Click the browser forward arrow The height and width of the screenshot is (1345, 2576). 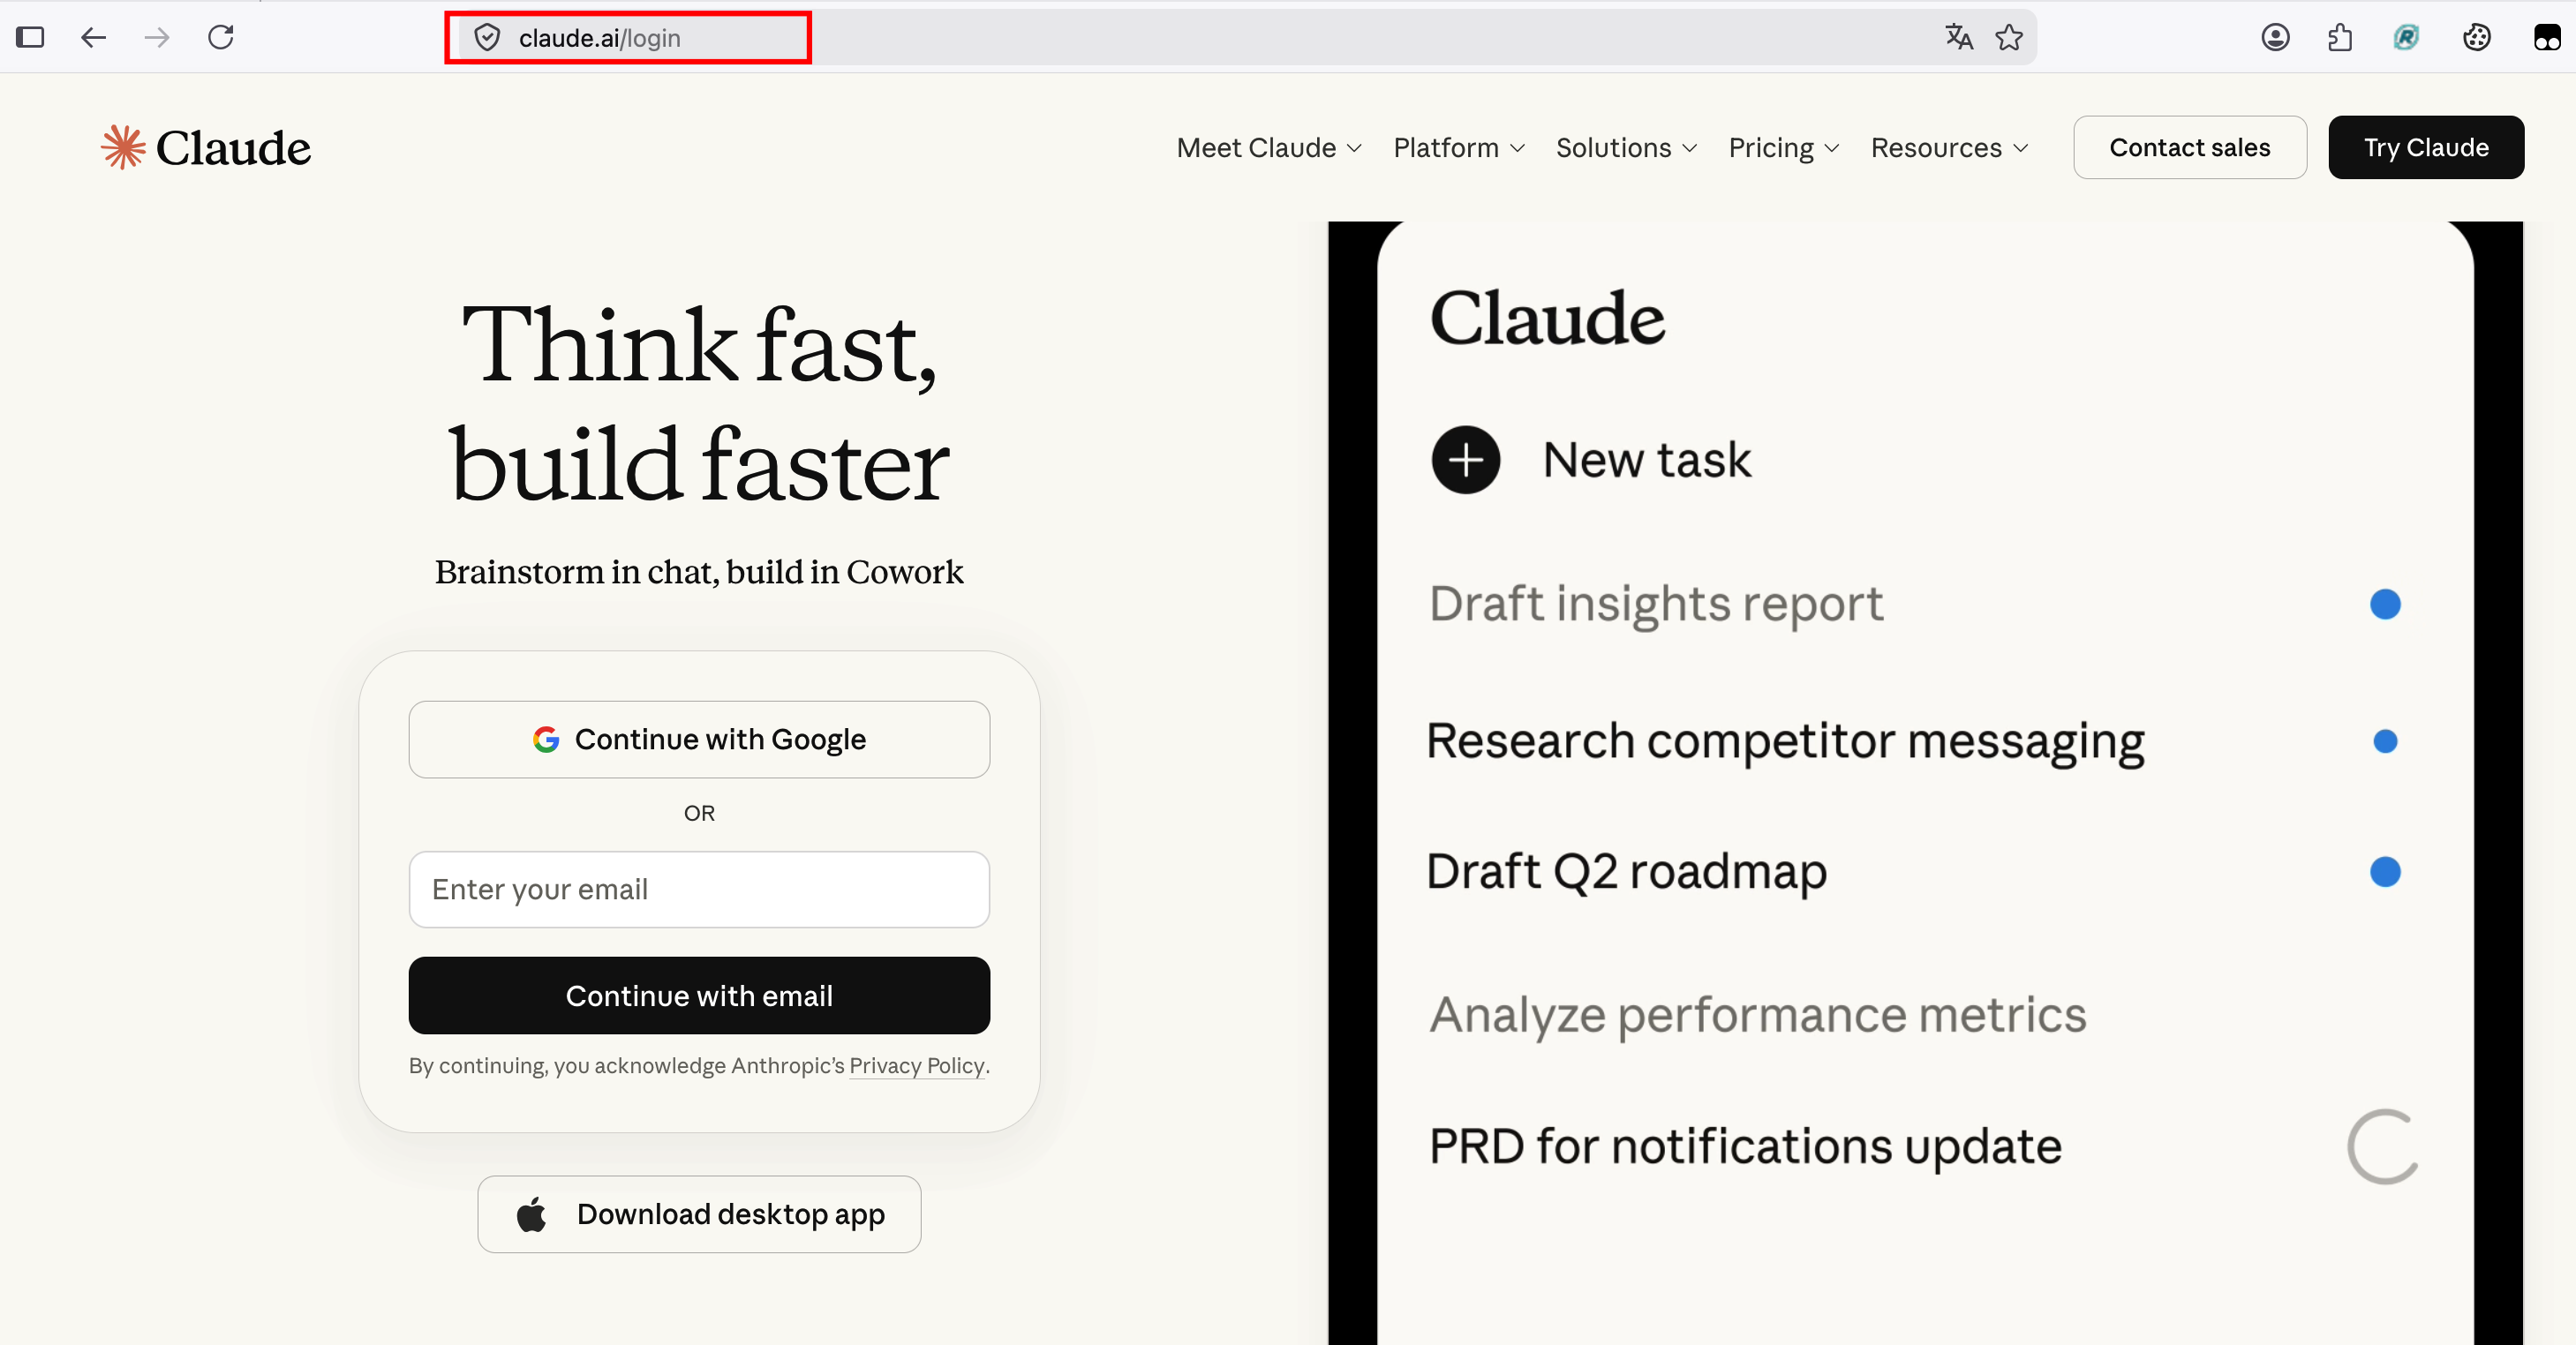(157, 38)
